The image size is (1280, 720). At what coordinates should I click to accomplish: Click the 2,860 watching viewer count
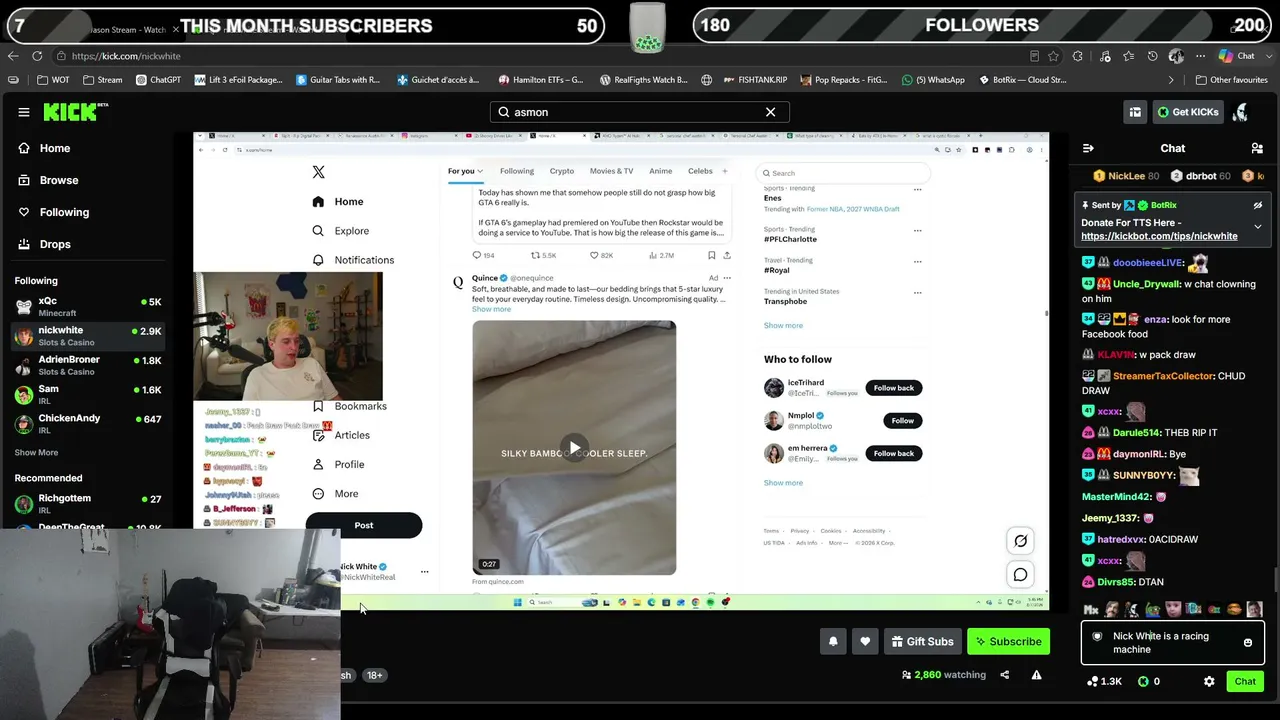click(944, 675)
